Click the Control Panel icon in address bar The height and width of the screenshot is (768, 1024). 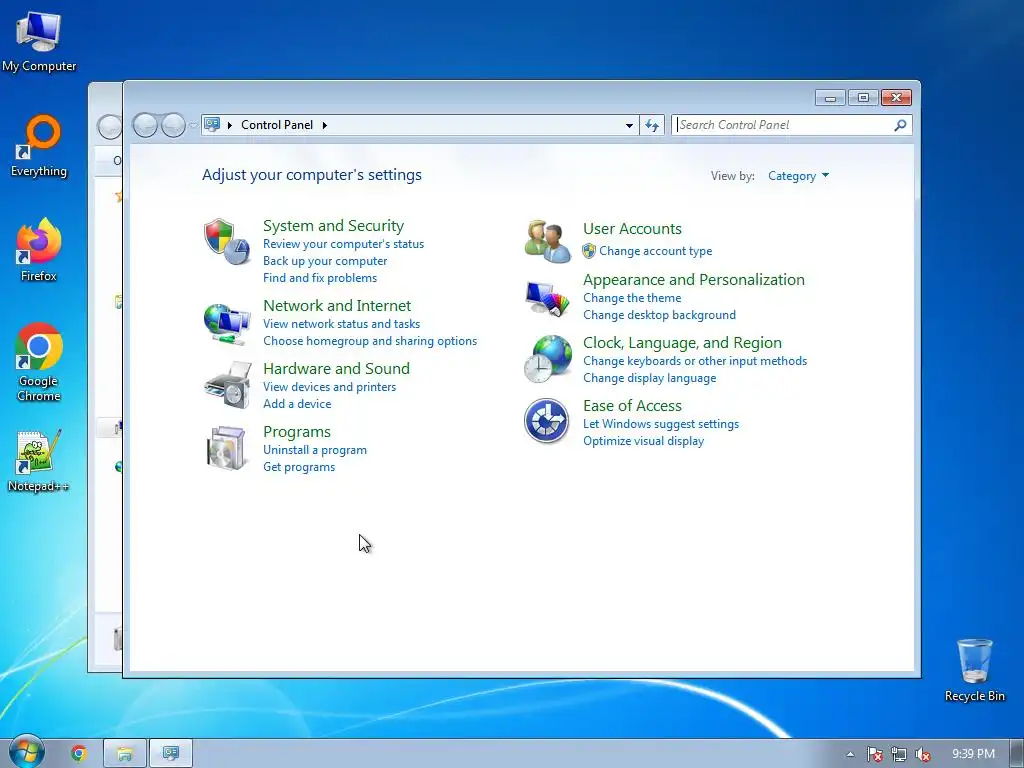click(x=211, y=124)
